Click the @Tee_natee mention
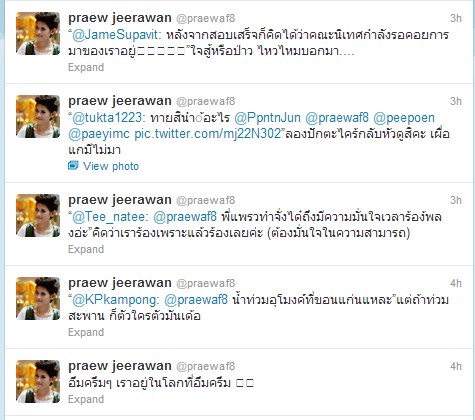 (x=110, y=217)
